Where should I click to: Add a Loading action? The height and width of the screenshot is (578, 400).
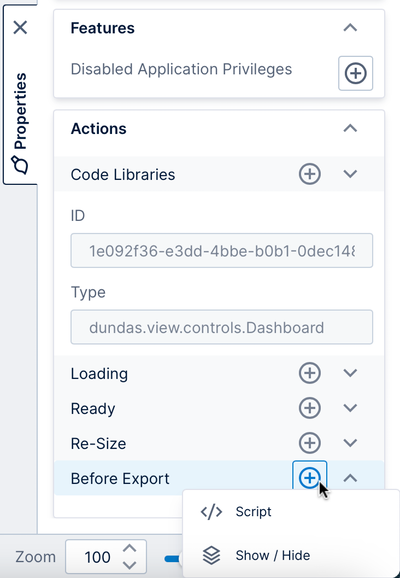(309, 373)
